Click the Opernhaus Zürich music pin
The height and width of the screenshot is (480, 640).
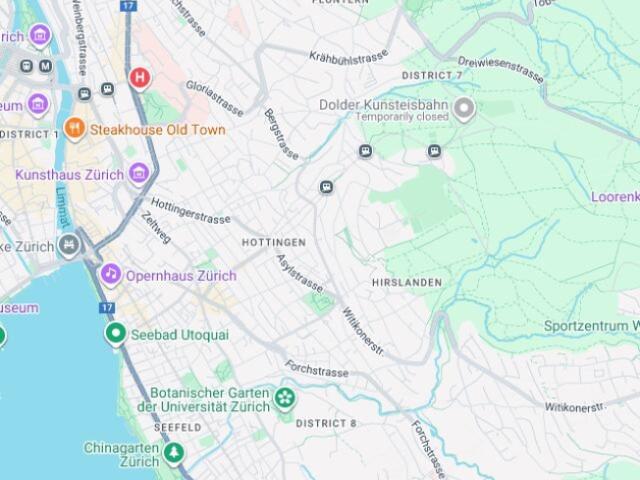(x=111, y=275)
